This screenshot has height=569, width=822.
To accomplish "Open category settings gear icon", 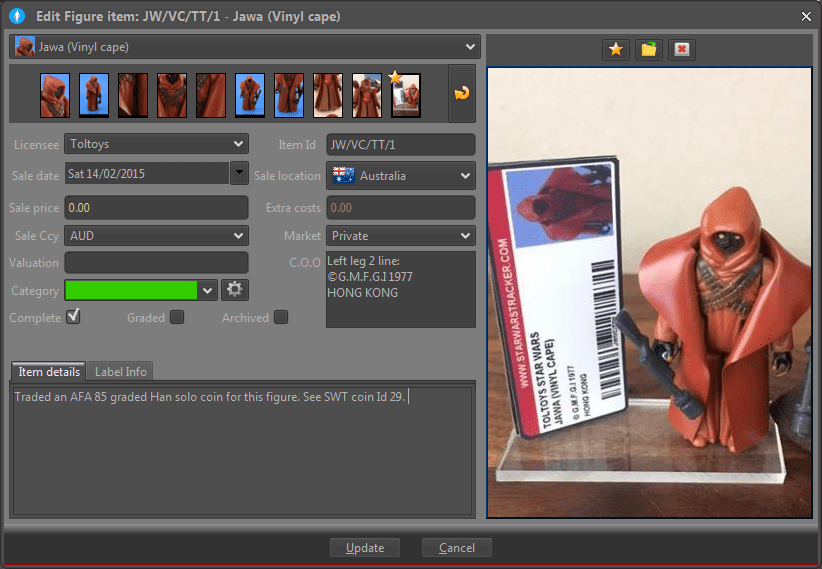I will point(235,290).
